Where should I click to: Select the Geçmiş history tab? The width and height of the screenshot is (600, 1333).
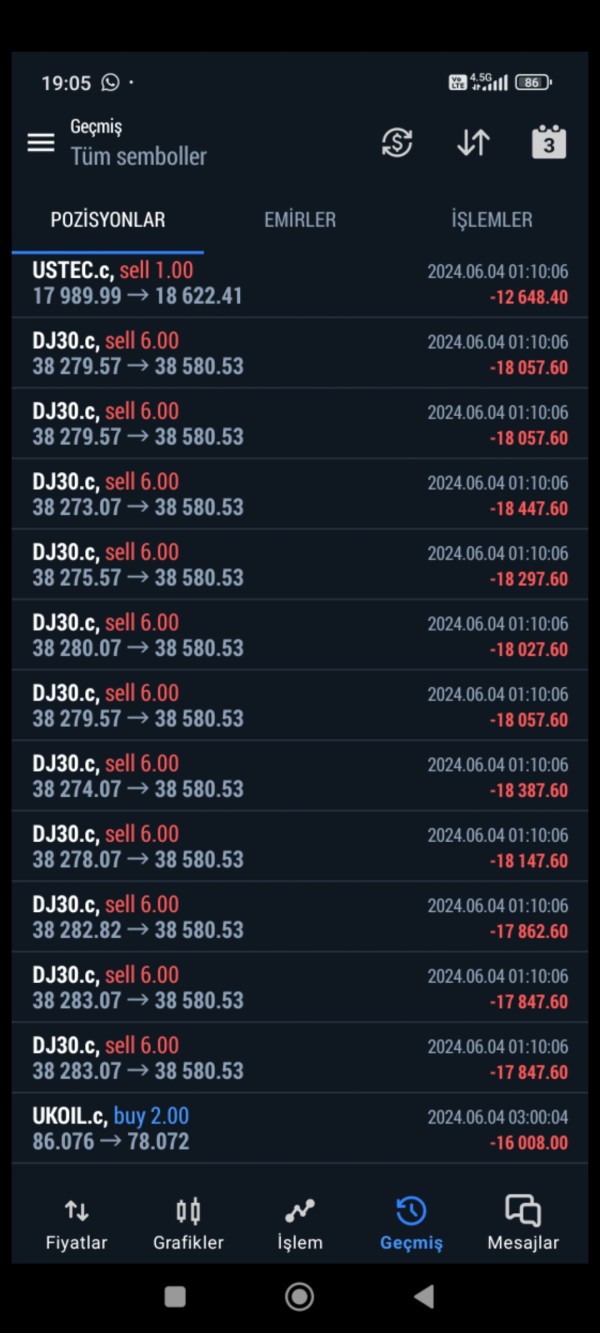coord(411,1224)
